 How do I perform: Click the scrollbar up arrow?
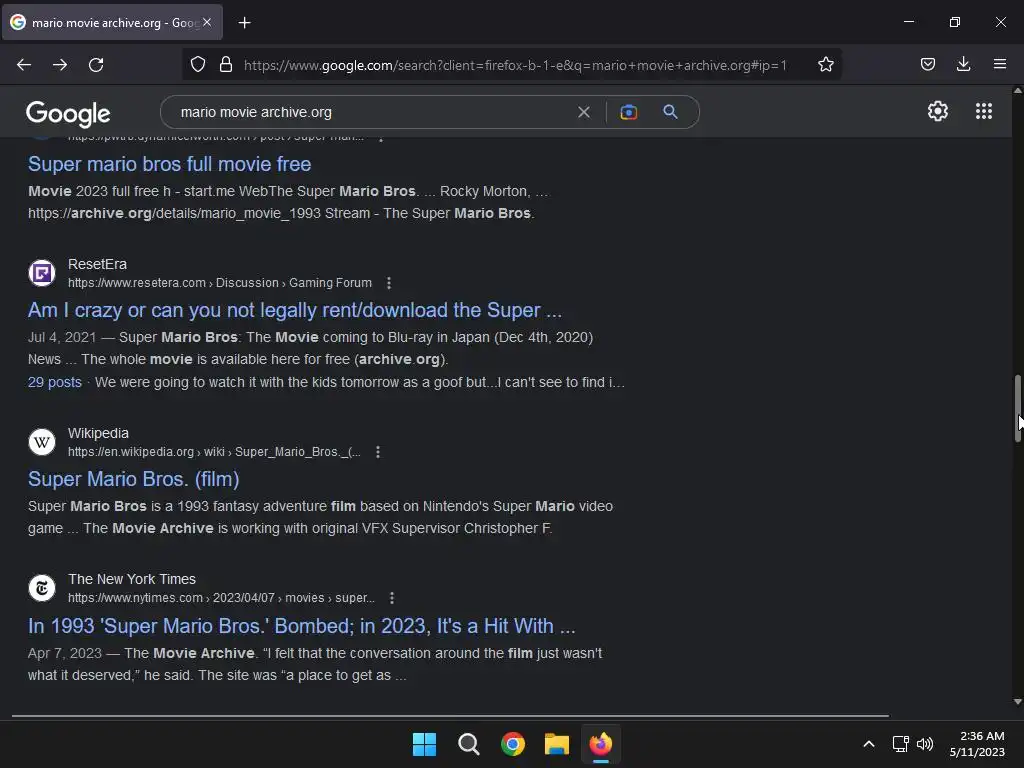[x=1017, y=91]
